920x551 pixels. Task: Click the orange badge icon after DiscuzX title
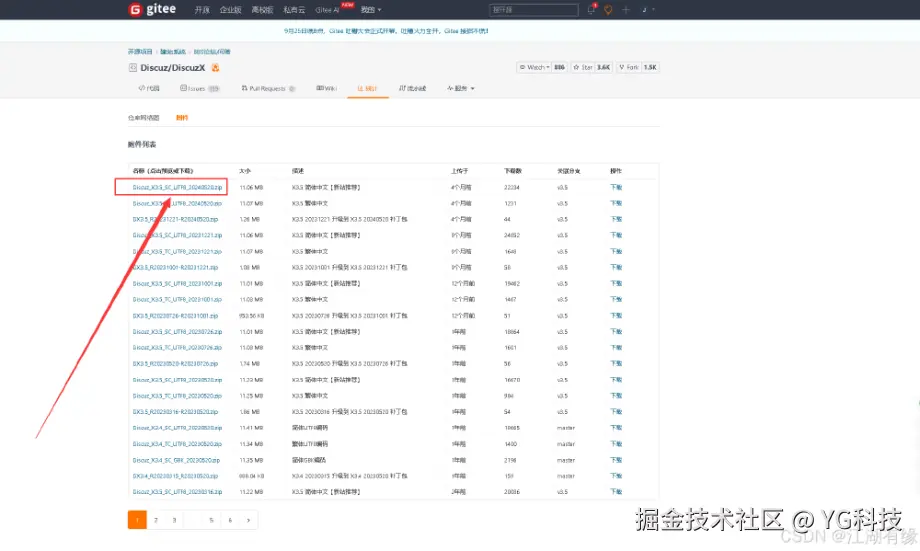(215, 68)
